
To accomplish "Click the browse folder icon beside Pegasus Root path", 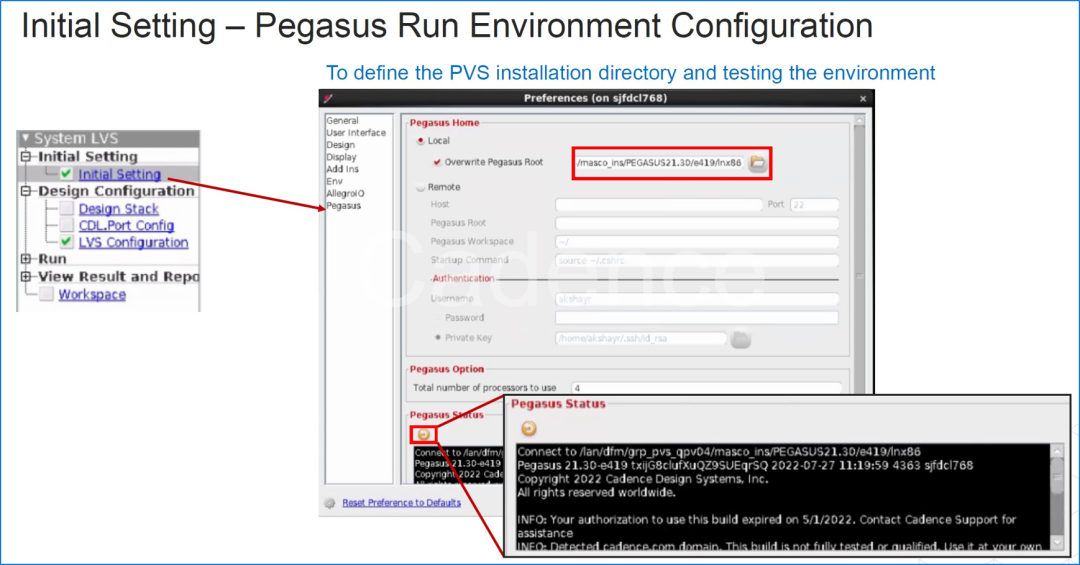I will click(758, 163).
